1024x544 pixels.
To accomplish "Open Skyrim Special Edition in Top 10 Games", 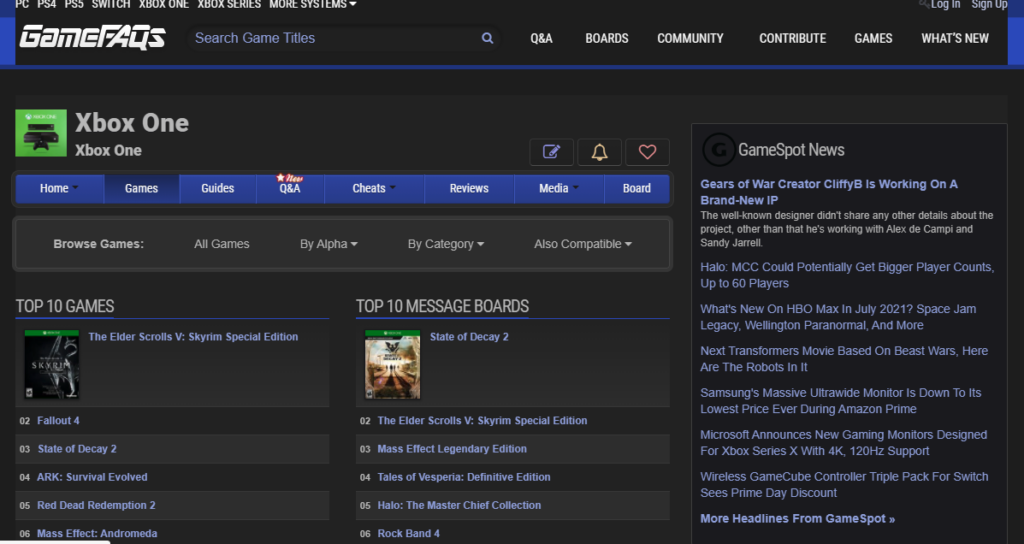I will pyautogui.click(x=193, y=337).
